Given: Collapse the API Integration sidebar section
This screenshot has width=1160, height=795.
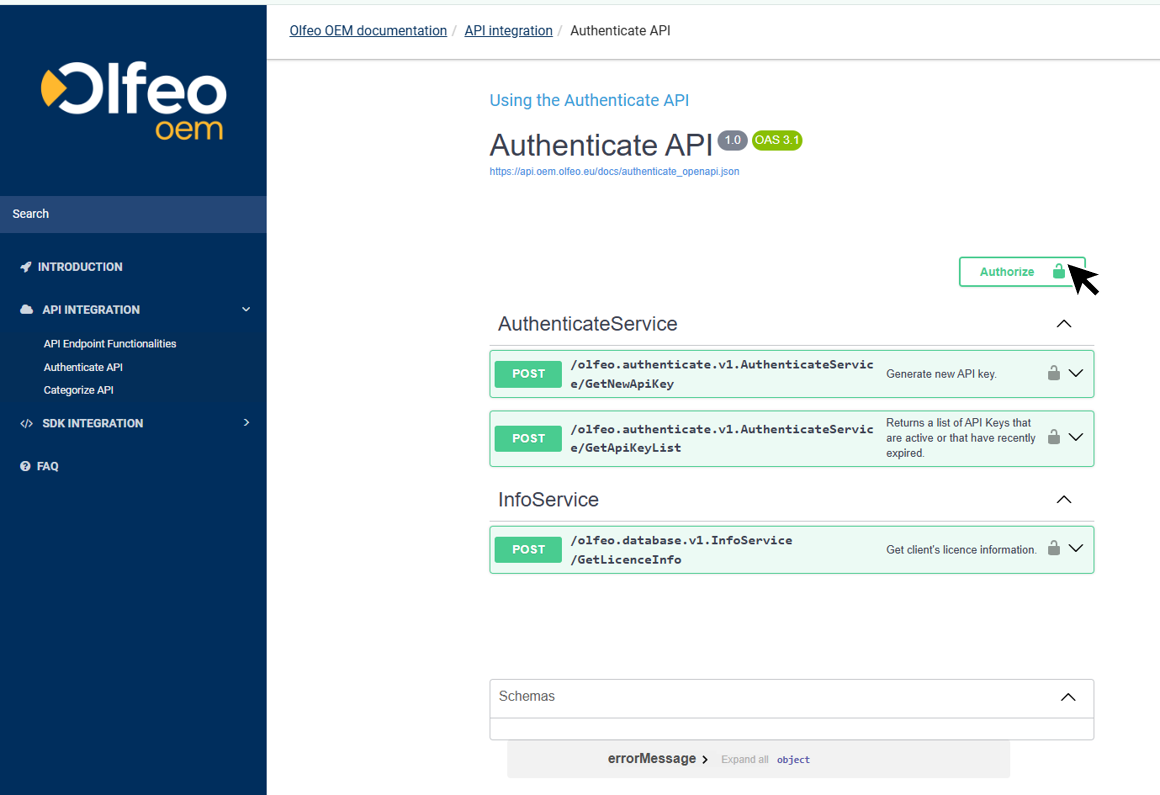Looking at the screenshot, I should coord(246,310).
